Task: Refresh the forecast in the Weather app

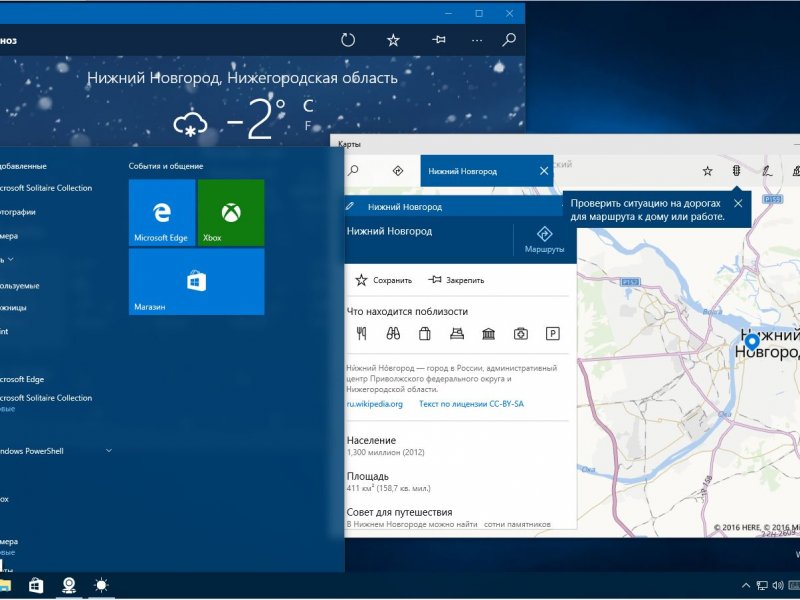Action: [347, 40]
